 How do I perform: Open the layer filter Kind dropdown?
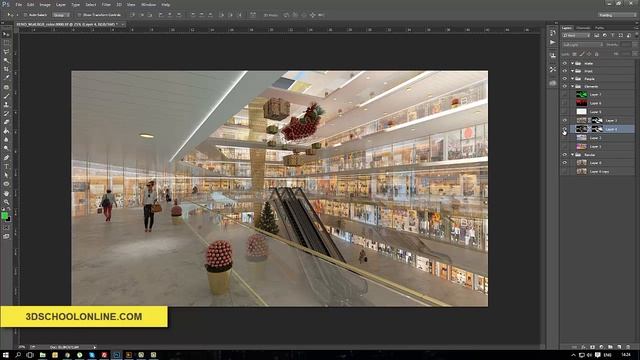coord(576,36)
